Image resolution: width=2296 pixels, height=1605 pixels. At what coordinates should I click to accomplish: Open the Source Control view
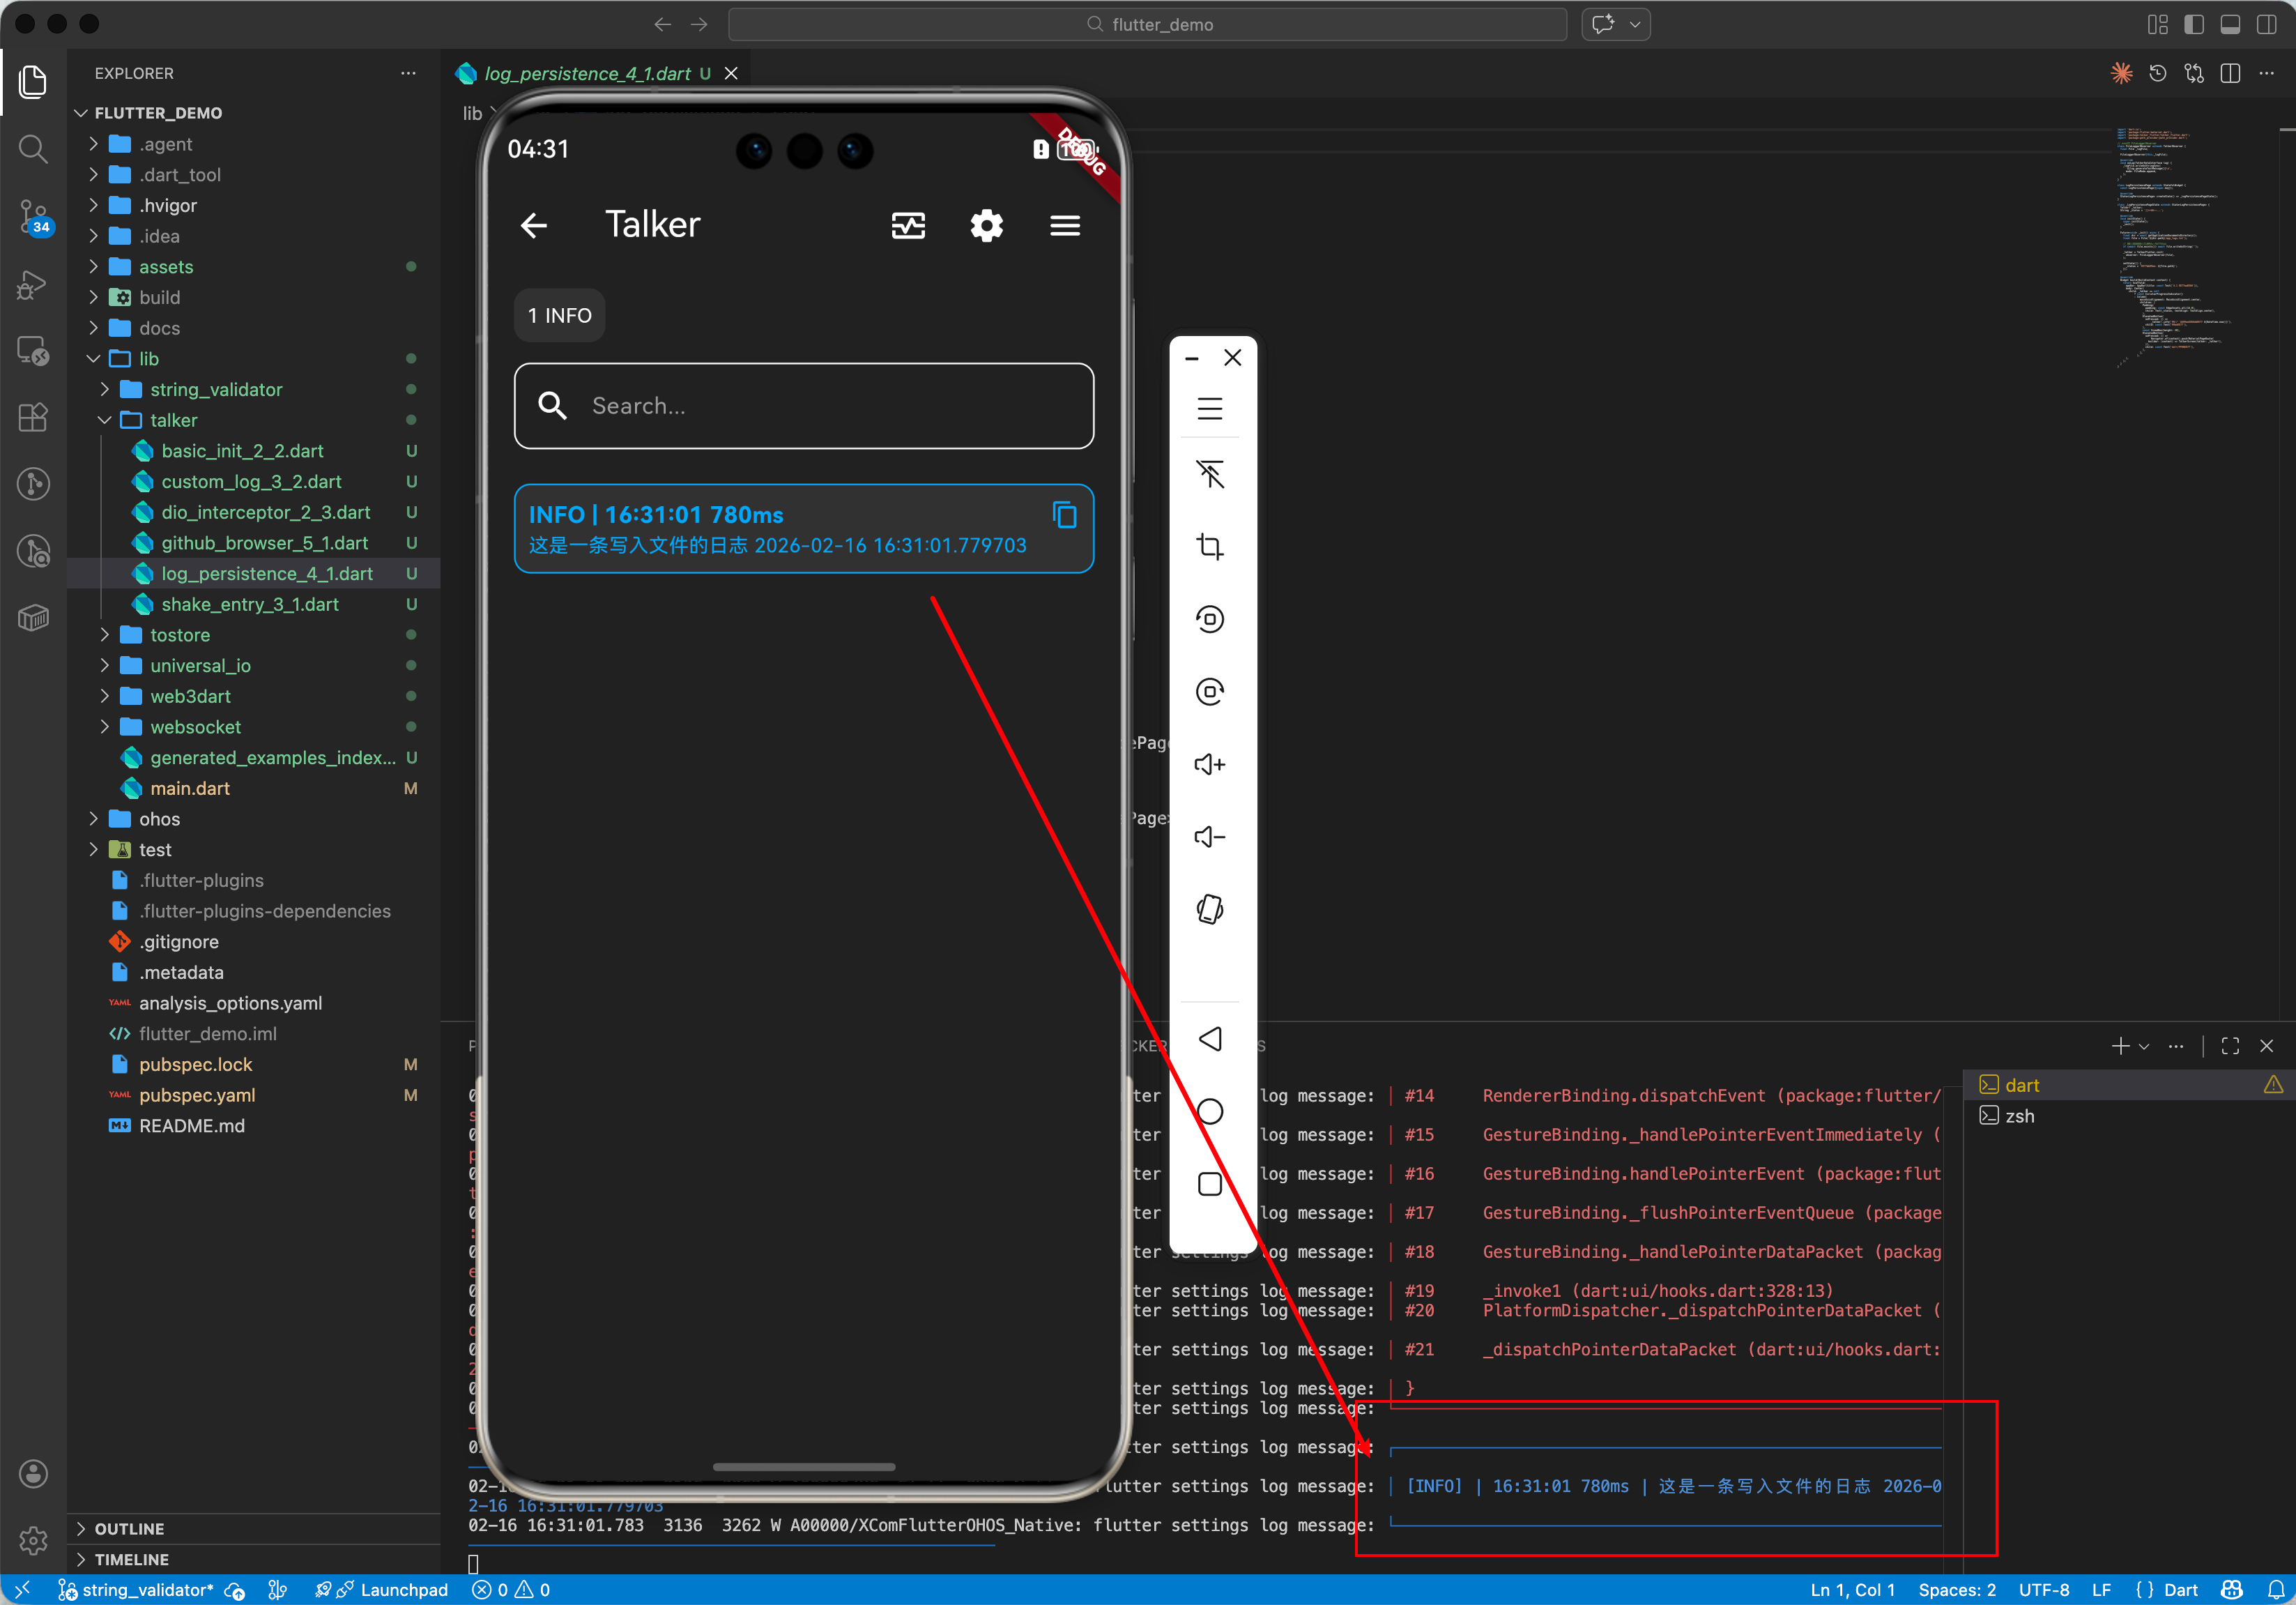click(33, 215)
